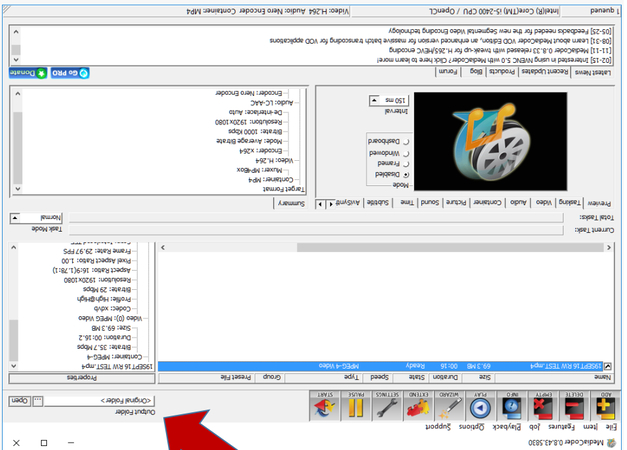Viewport: 627px width, 450px height.
Task: Switch to the Forum tab
Action: pyautogui.click(x=448, y=72)
